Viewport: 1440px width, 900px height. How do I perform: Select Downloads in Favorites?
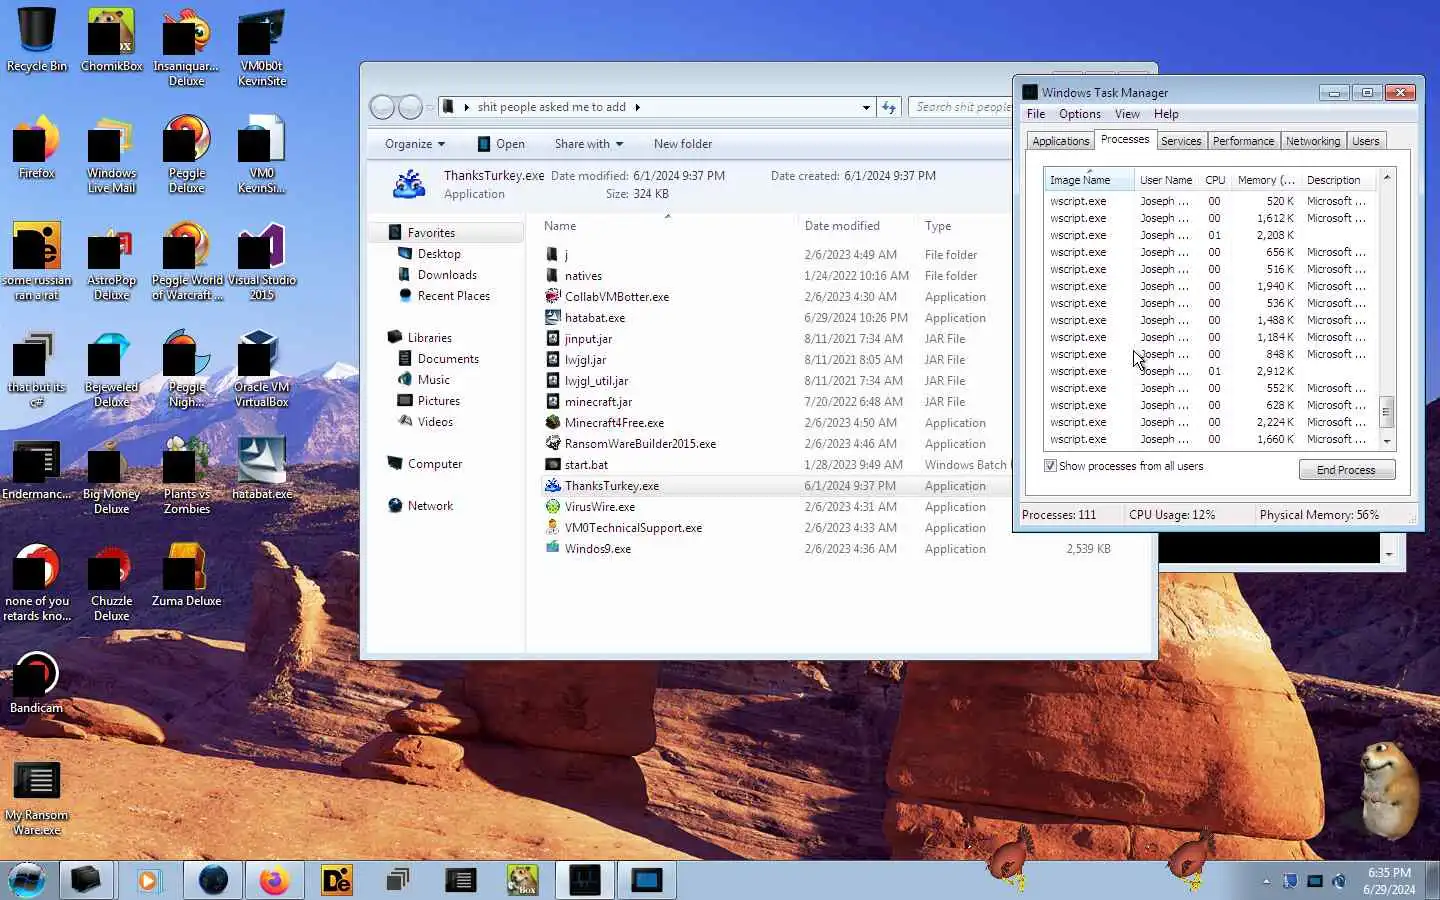(447, 274)
